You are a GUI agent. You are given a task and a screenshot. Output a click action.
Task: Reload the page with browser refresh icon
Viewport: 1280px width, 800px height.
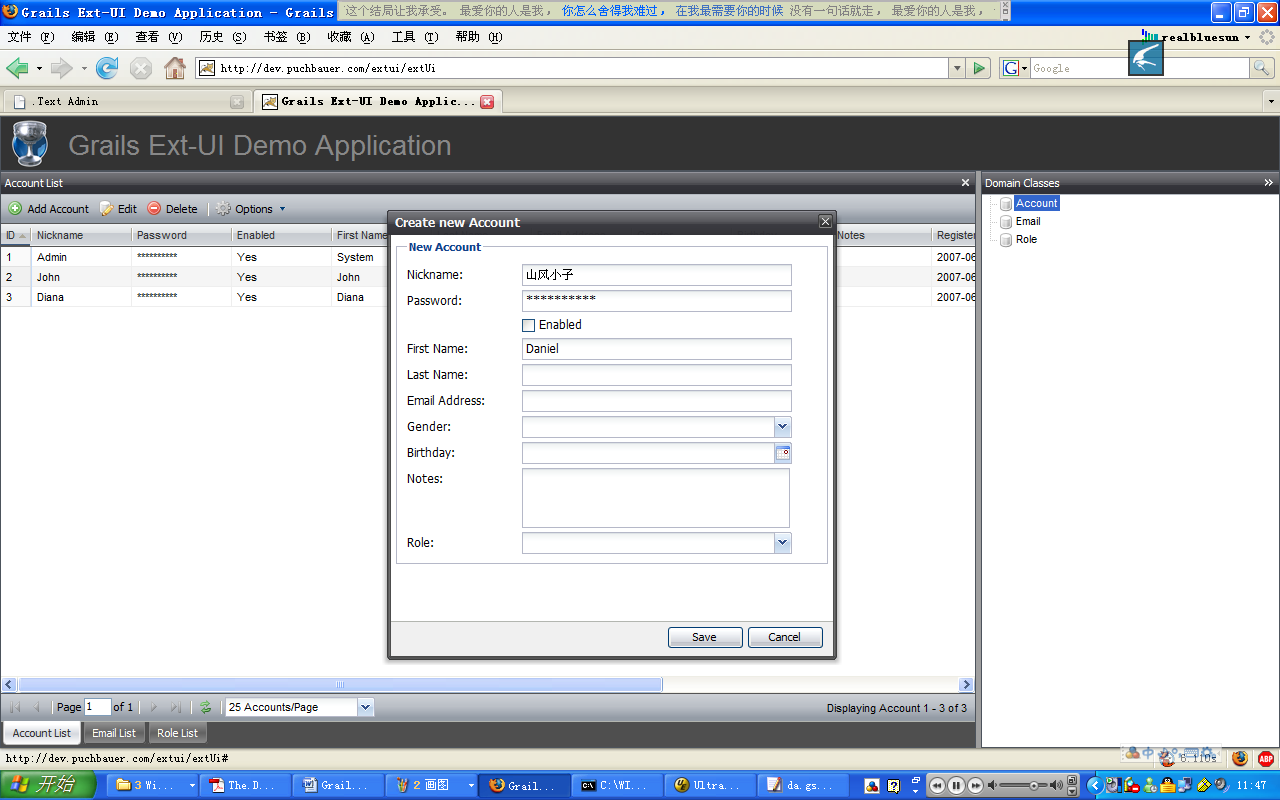(x=107, y=68)
